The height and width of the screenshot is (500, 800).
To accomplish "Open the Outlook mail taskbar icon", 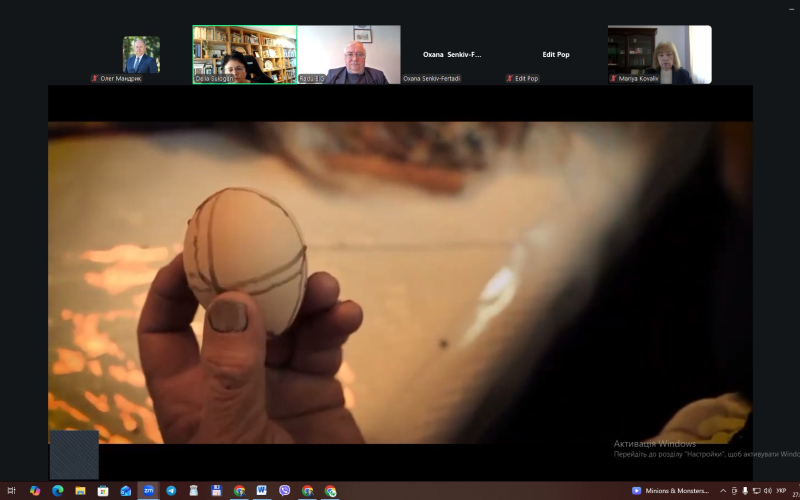I will pos(126,491).
